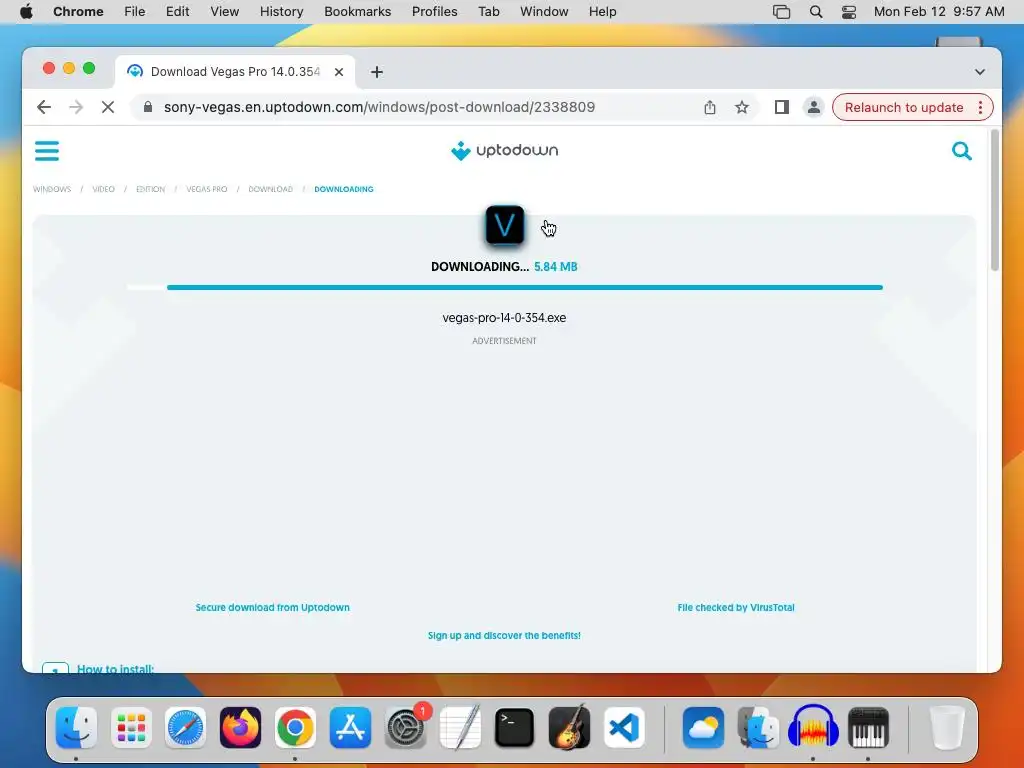Go back to the previous page
This screenshot has height=768, width=1024.
[x=44, y=107]
